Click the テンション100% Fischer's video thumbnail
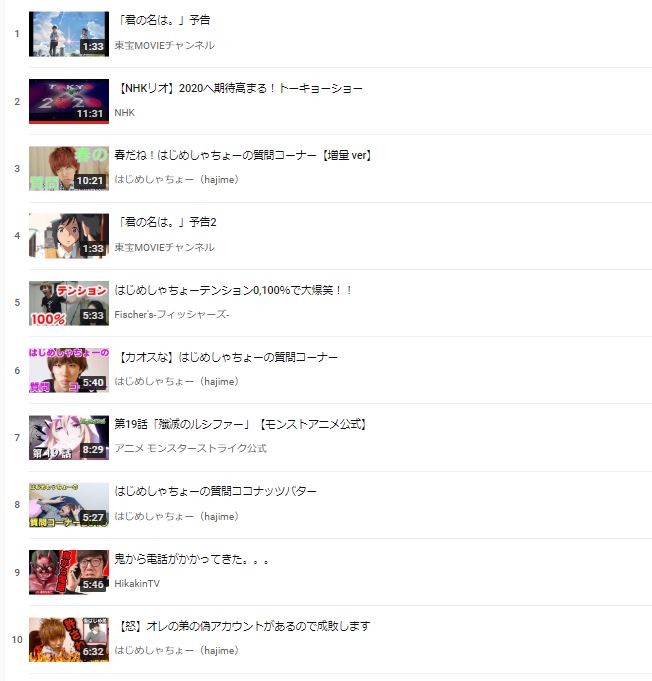 click(69, 303)
